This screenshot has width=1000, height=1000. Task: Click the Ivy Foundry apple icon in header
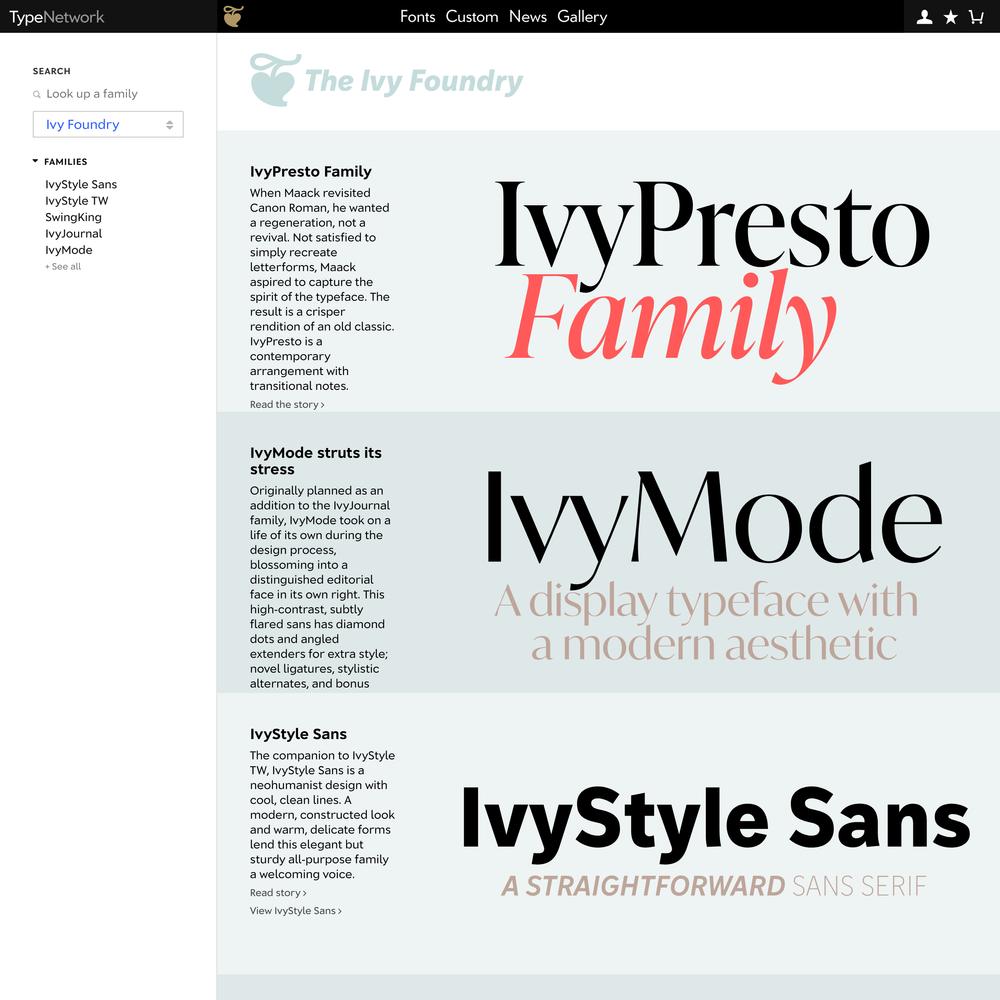tap(233, 16)
